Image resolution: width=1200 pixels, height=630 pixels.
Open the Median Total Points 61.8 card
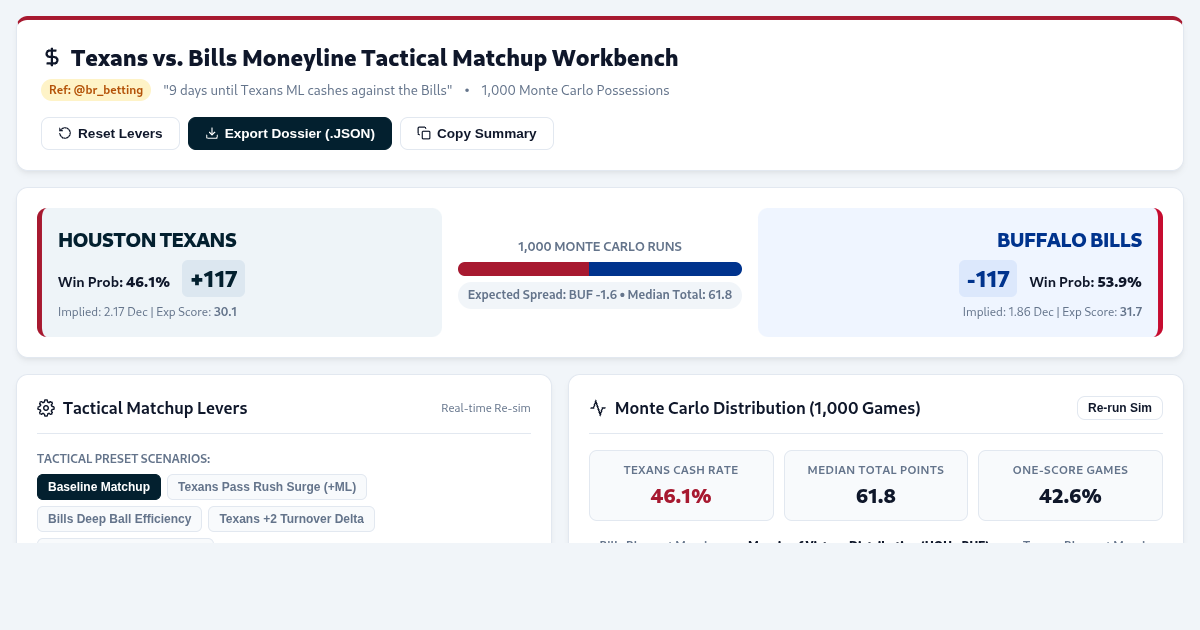tap(876, 485)
